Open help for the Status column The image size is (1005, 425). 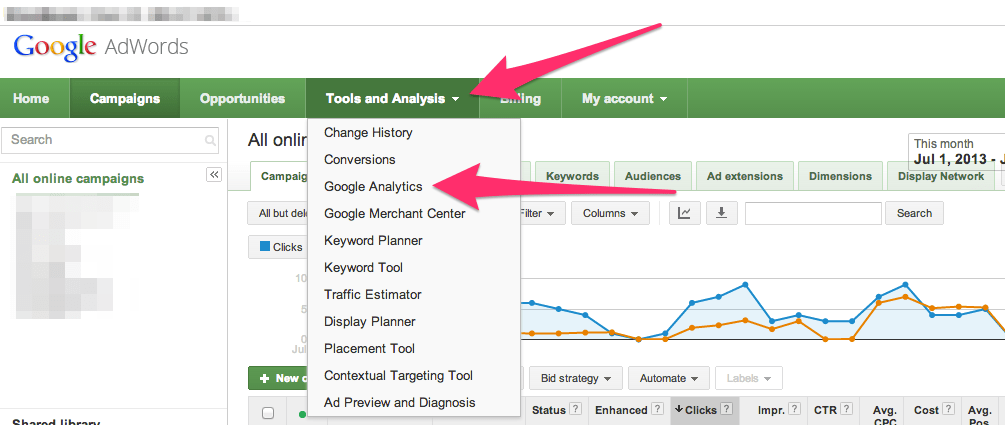tap(576, 410)
